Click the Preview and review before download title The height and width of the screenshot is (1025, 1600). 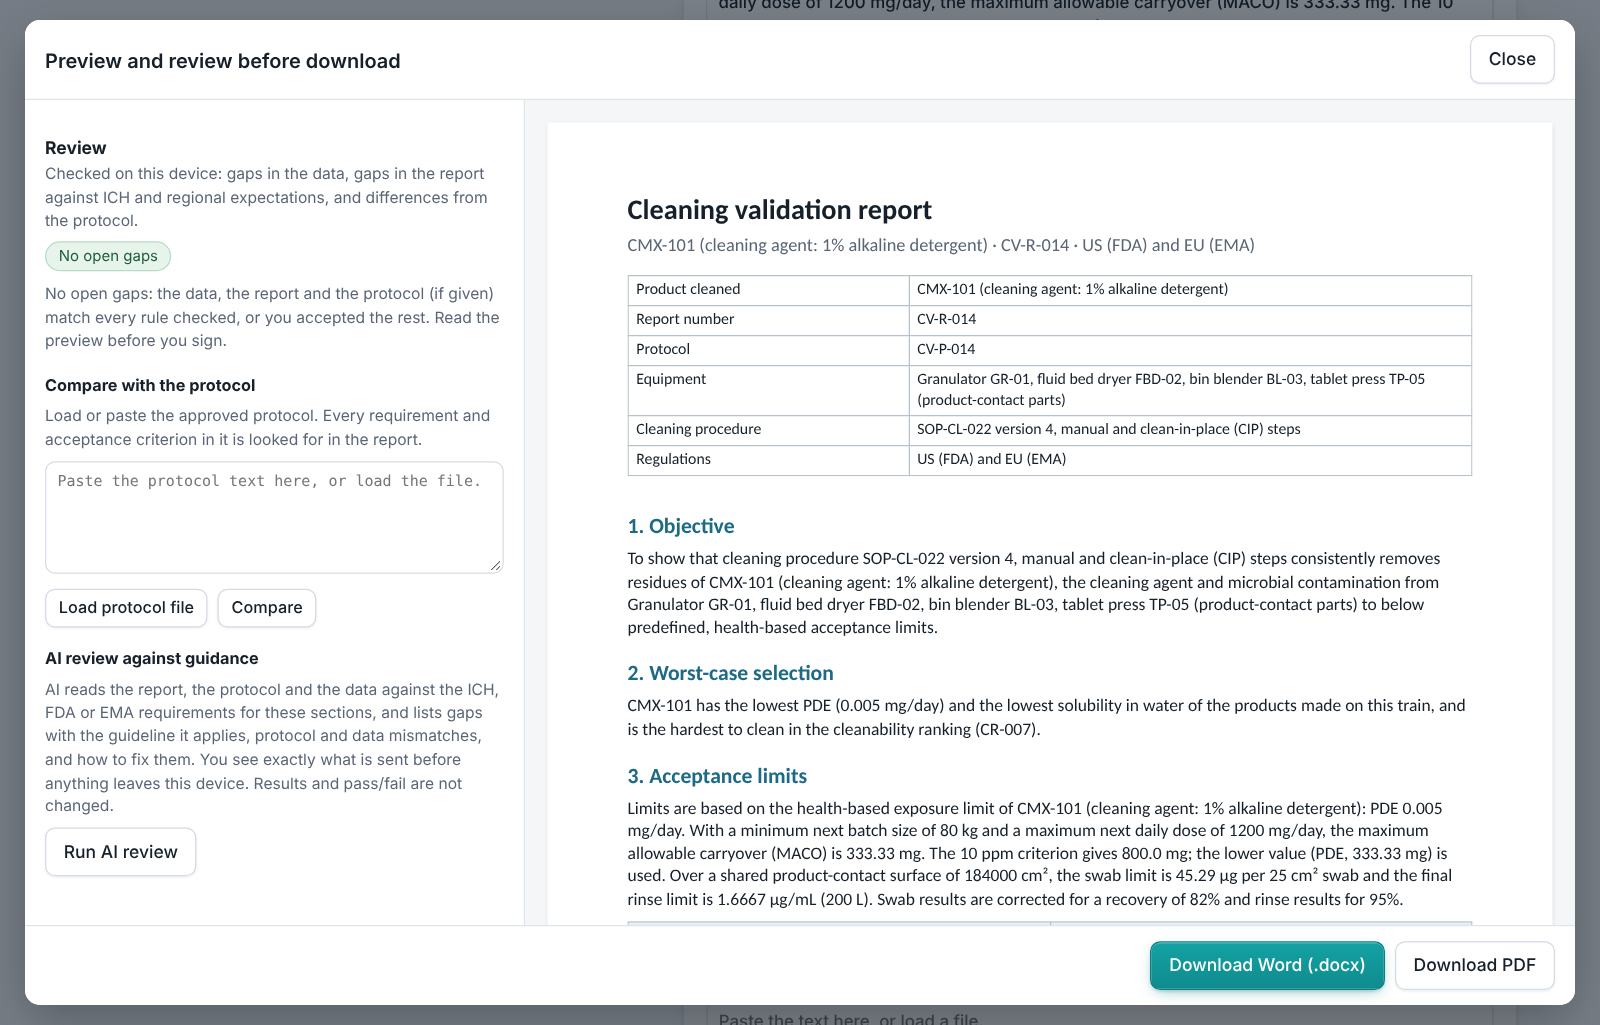tap(223, 61)
